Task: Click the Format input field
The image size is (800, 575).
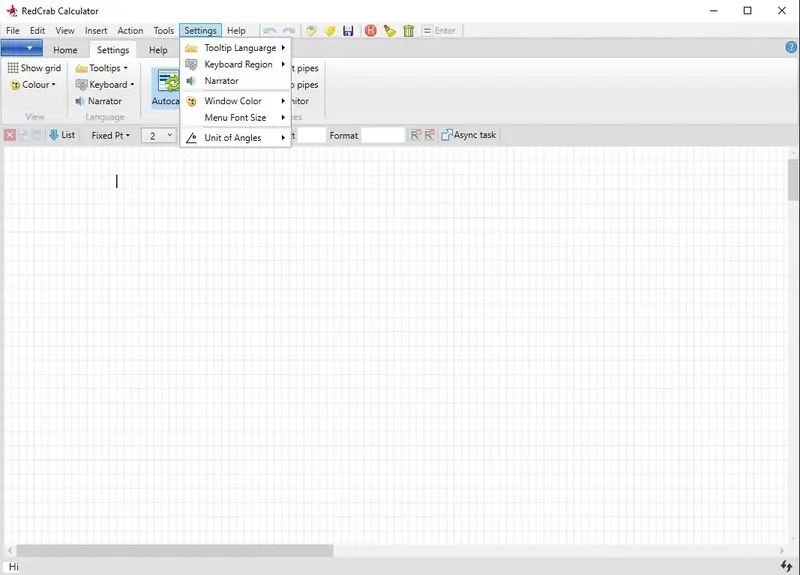Action: tap(383, 135)
